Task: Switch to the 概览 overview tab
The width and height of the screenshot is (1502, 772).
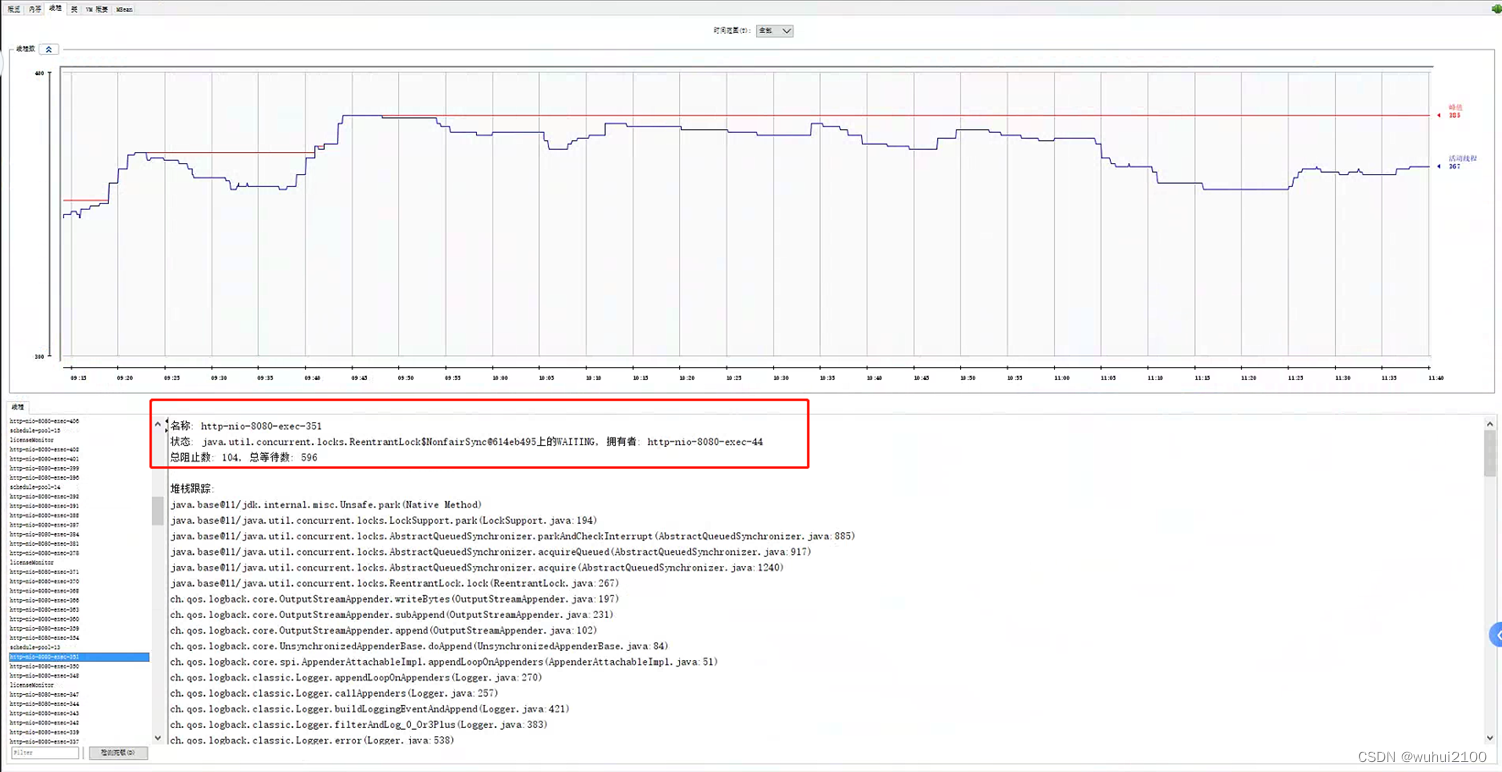Action: coord(14,9)
